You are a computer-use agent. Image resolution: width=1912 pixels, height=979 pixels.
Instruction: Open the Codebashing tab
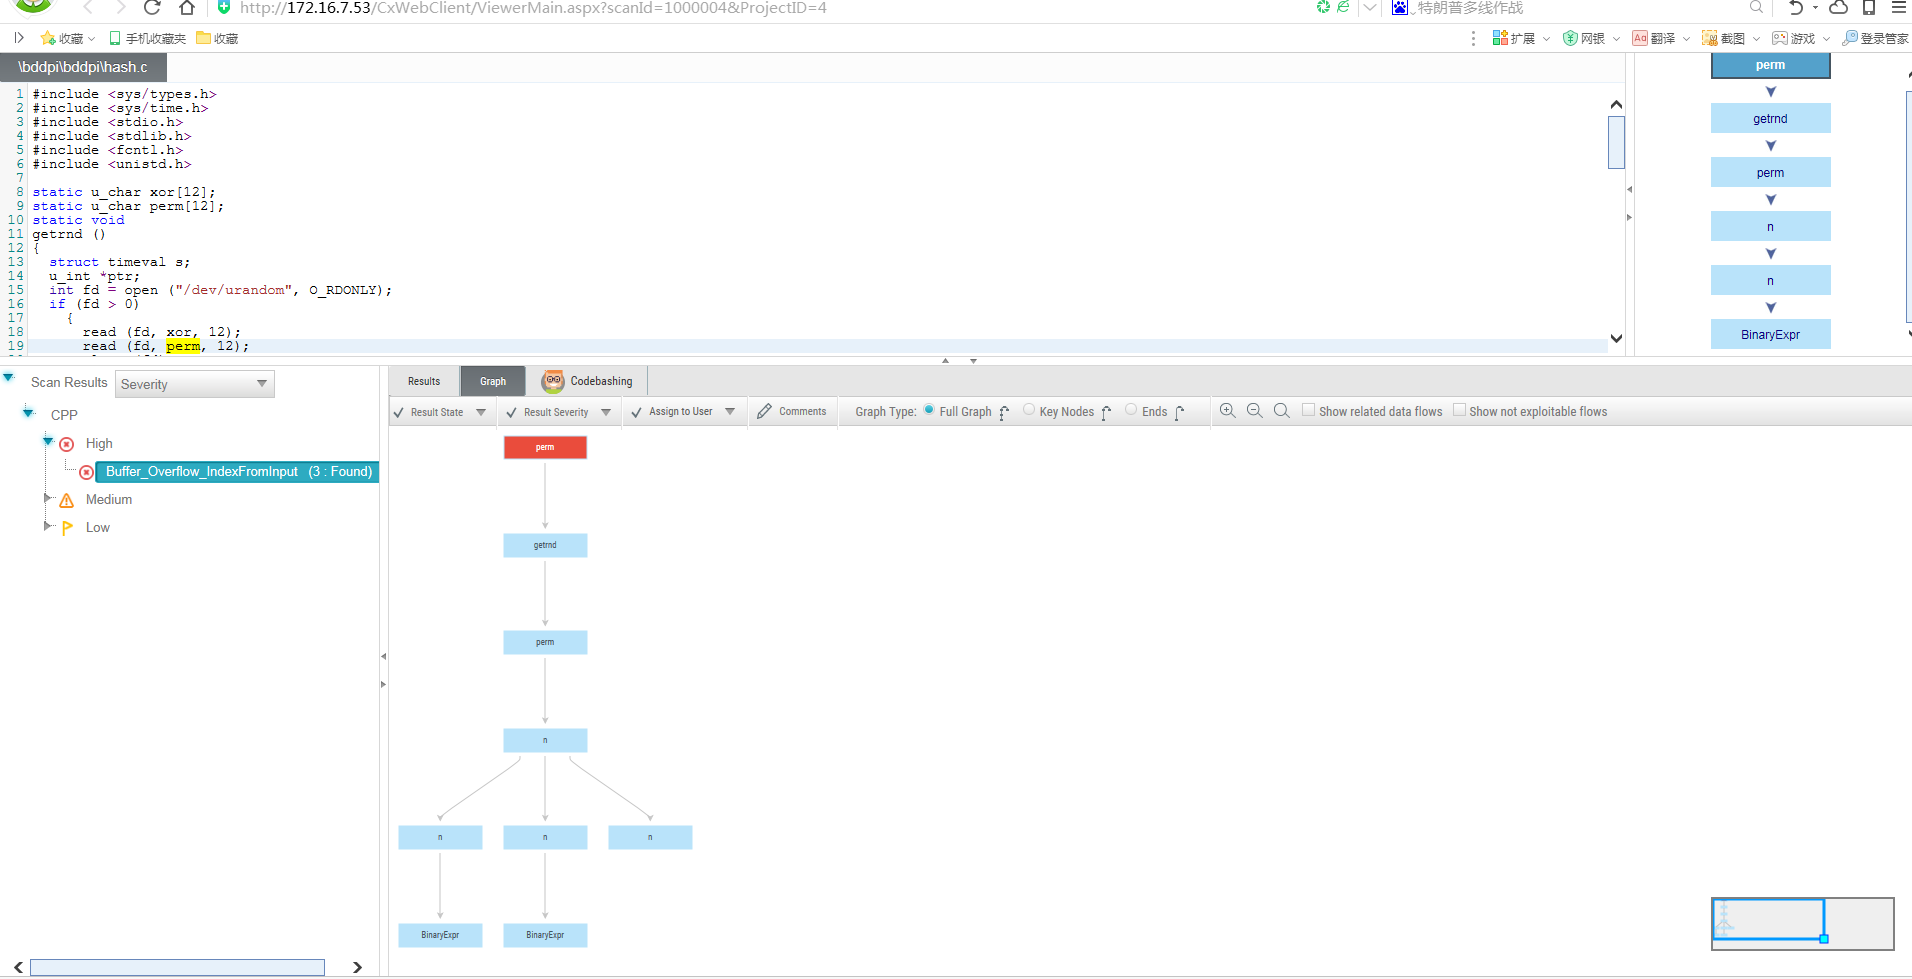tap(588, 381)
